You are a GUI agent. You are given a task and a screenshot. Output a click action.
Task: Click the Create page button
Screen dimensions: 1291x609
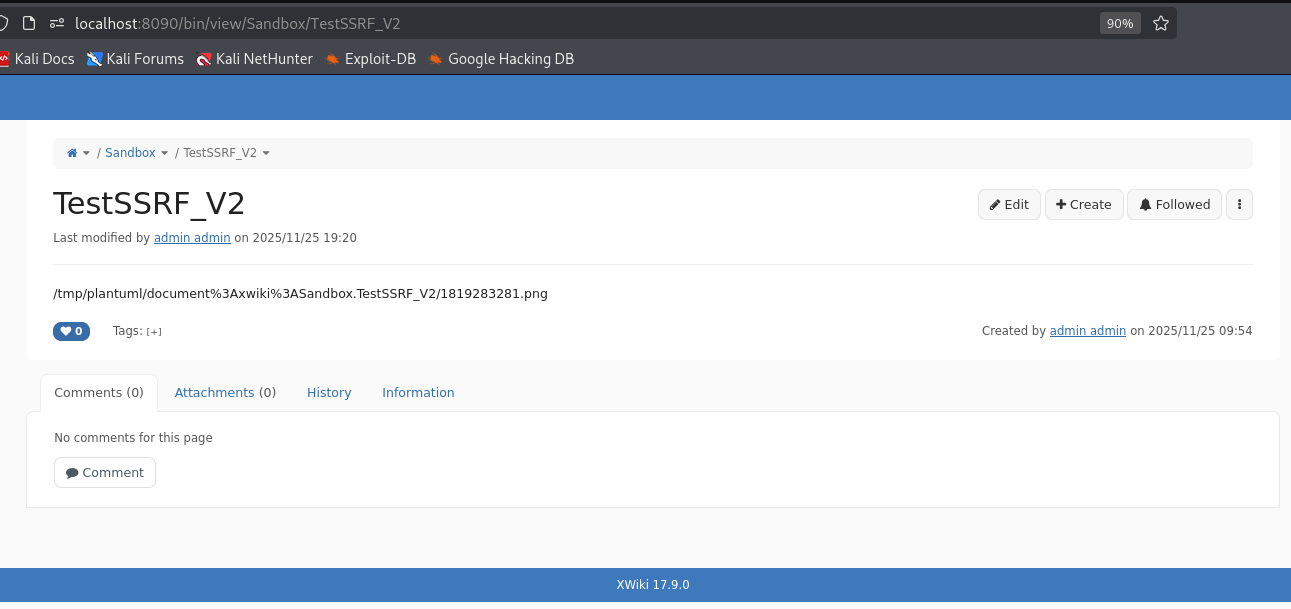click(1084, 204)
